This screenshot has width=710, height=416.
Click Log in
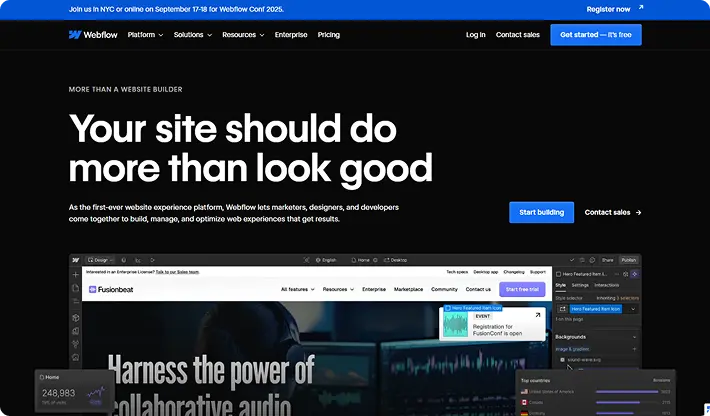475,35
